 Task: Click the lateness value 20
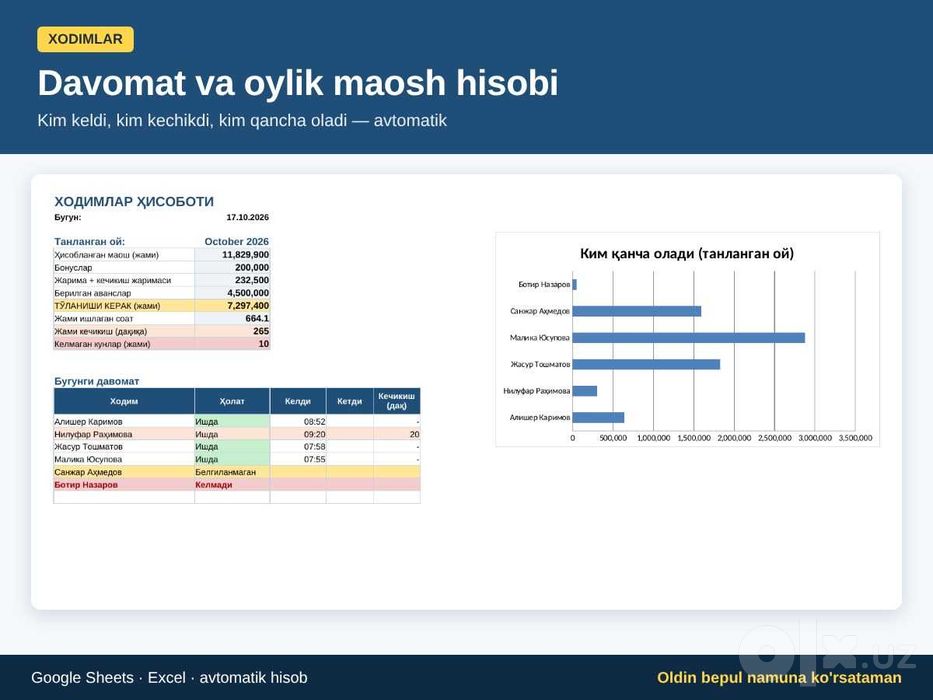point(414,435)
